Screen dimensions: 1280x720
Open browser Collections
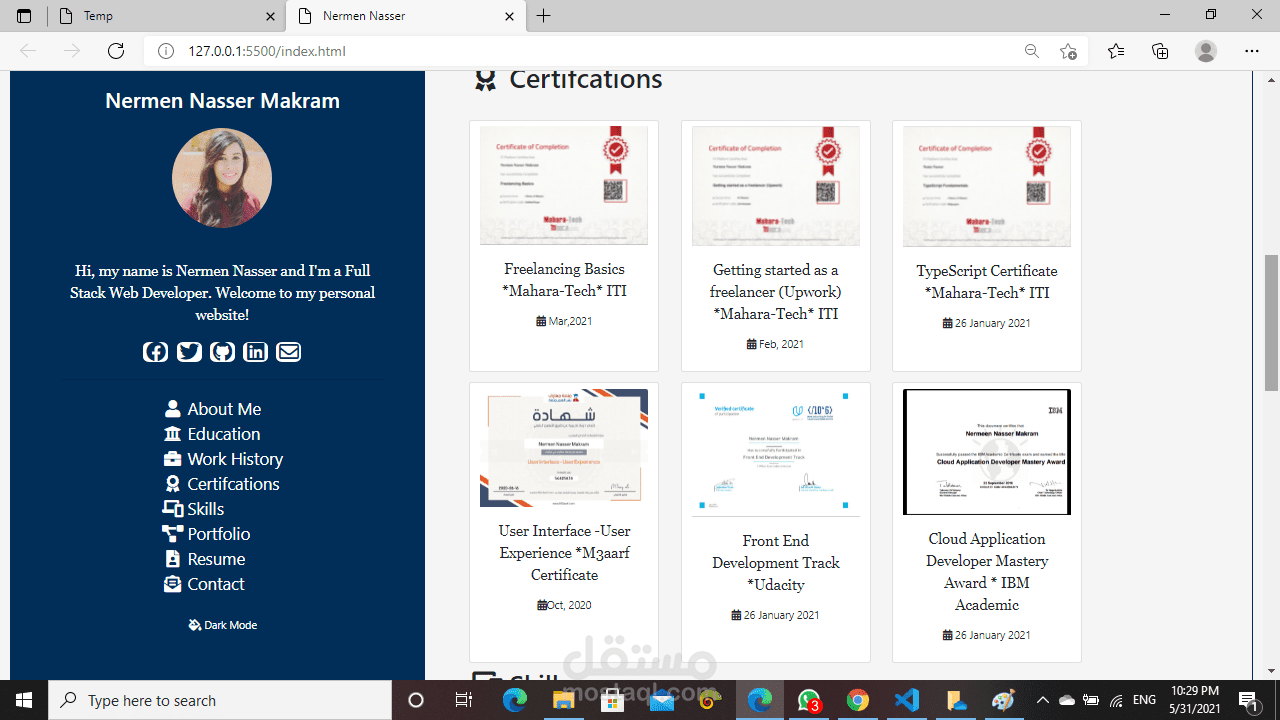pyautogui.click(x=1160, y=51)
